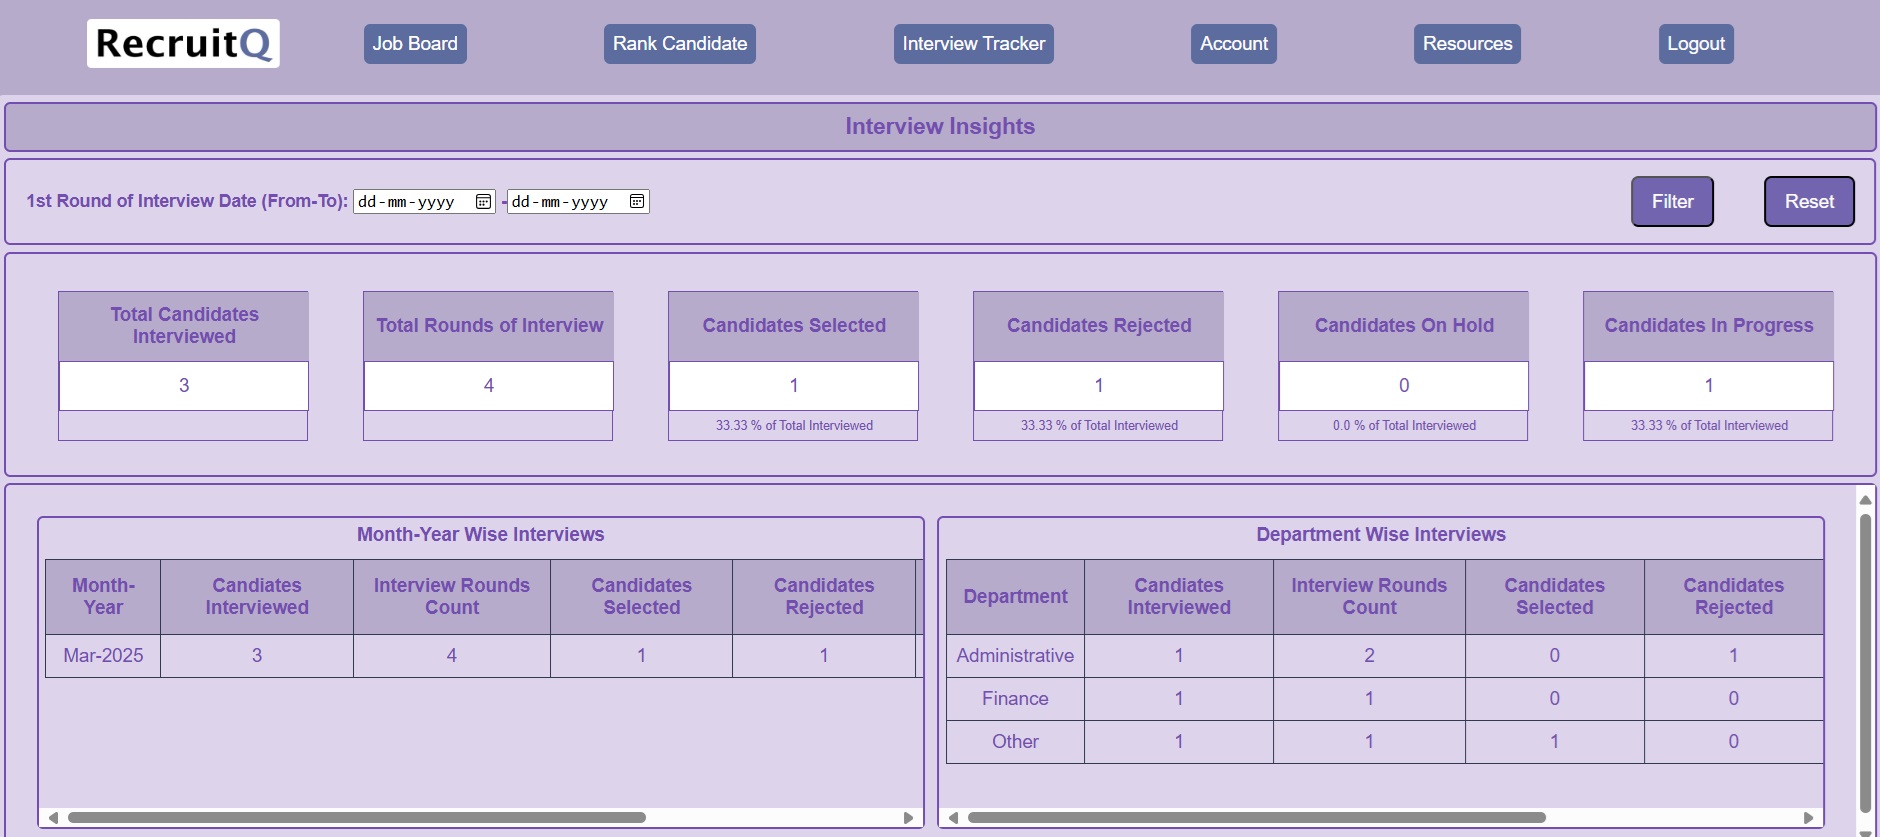Click Month-Year Wise Interviews table title
The image size is (1880, 837).
(x=481, y=535)
